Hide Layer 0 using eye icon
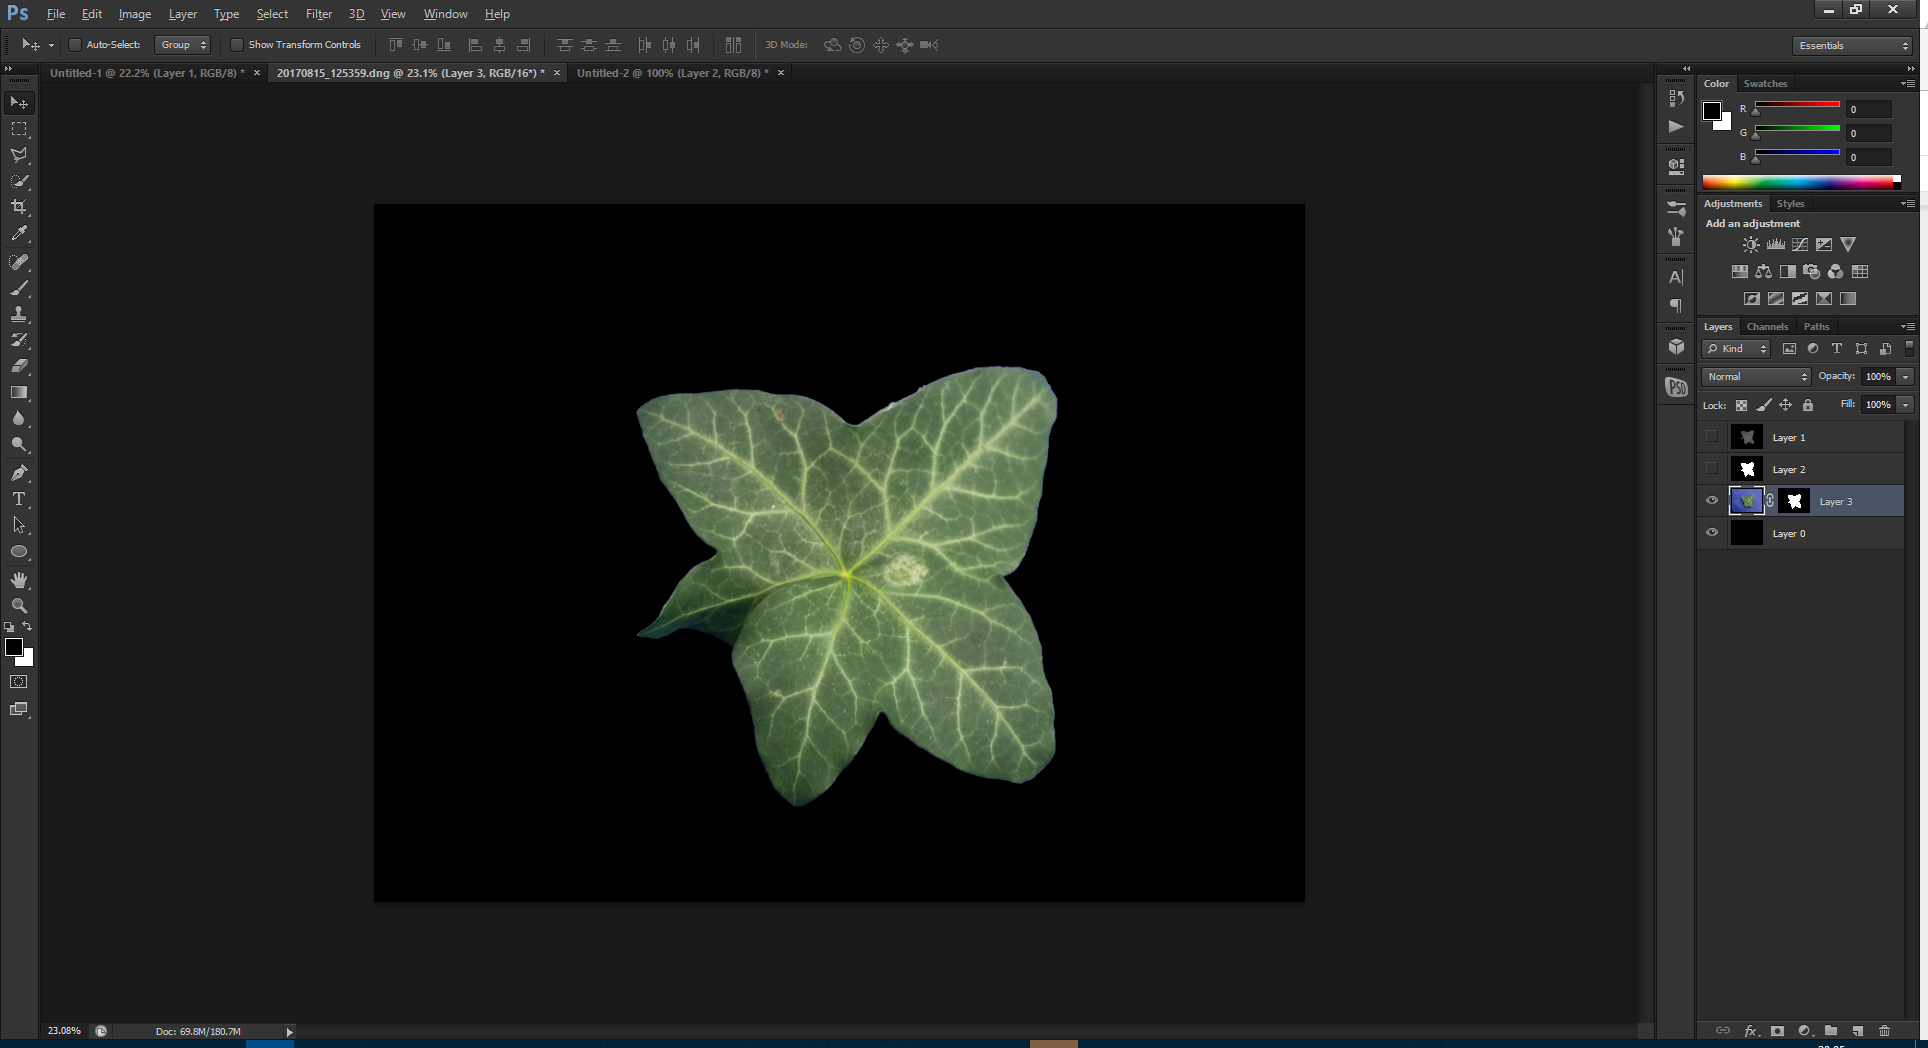 (x=1712, y=533)
